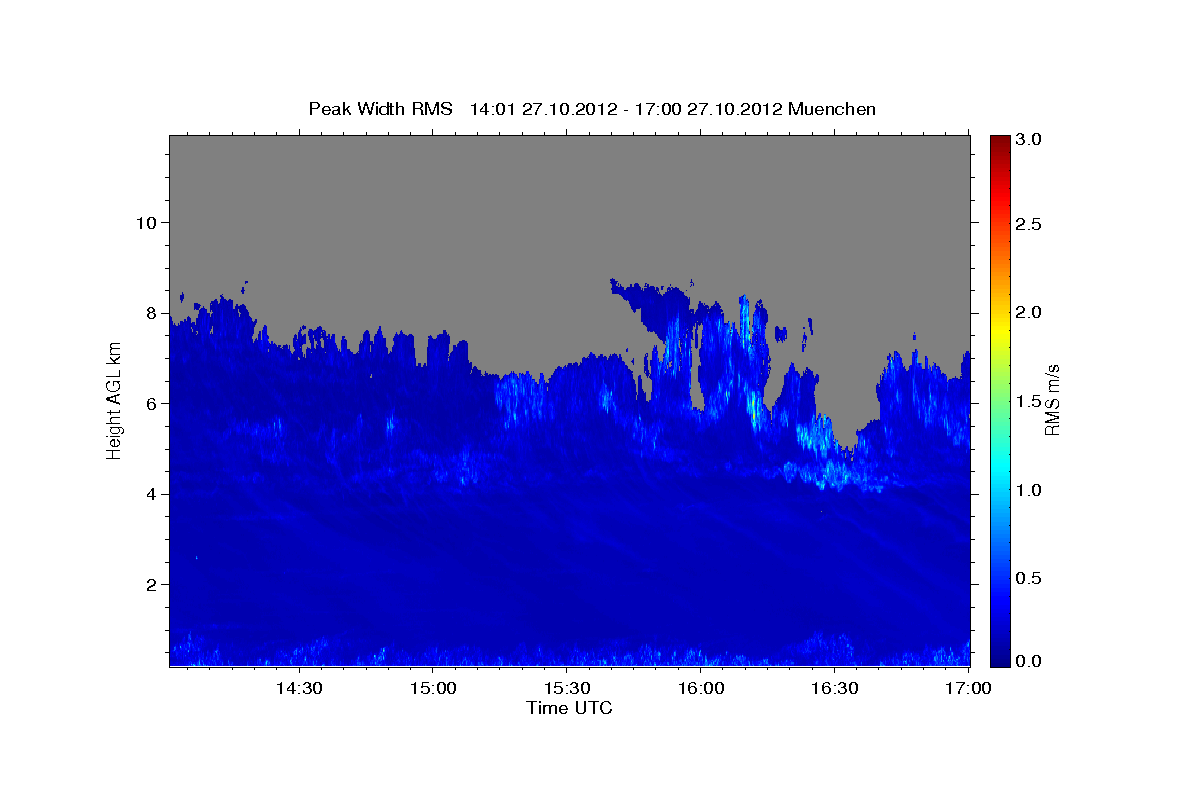1200x800 pixels.
Task: Click the 15:30 time tick label
Action: (x=567, y=688)
